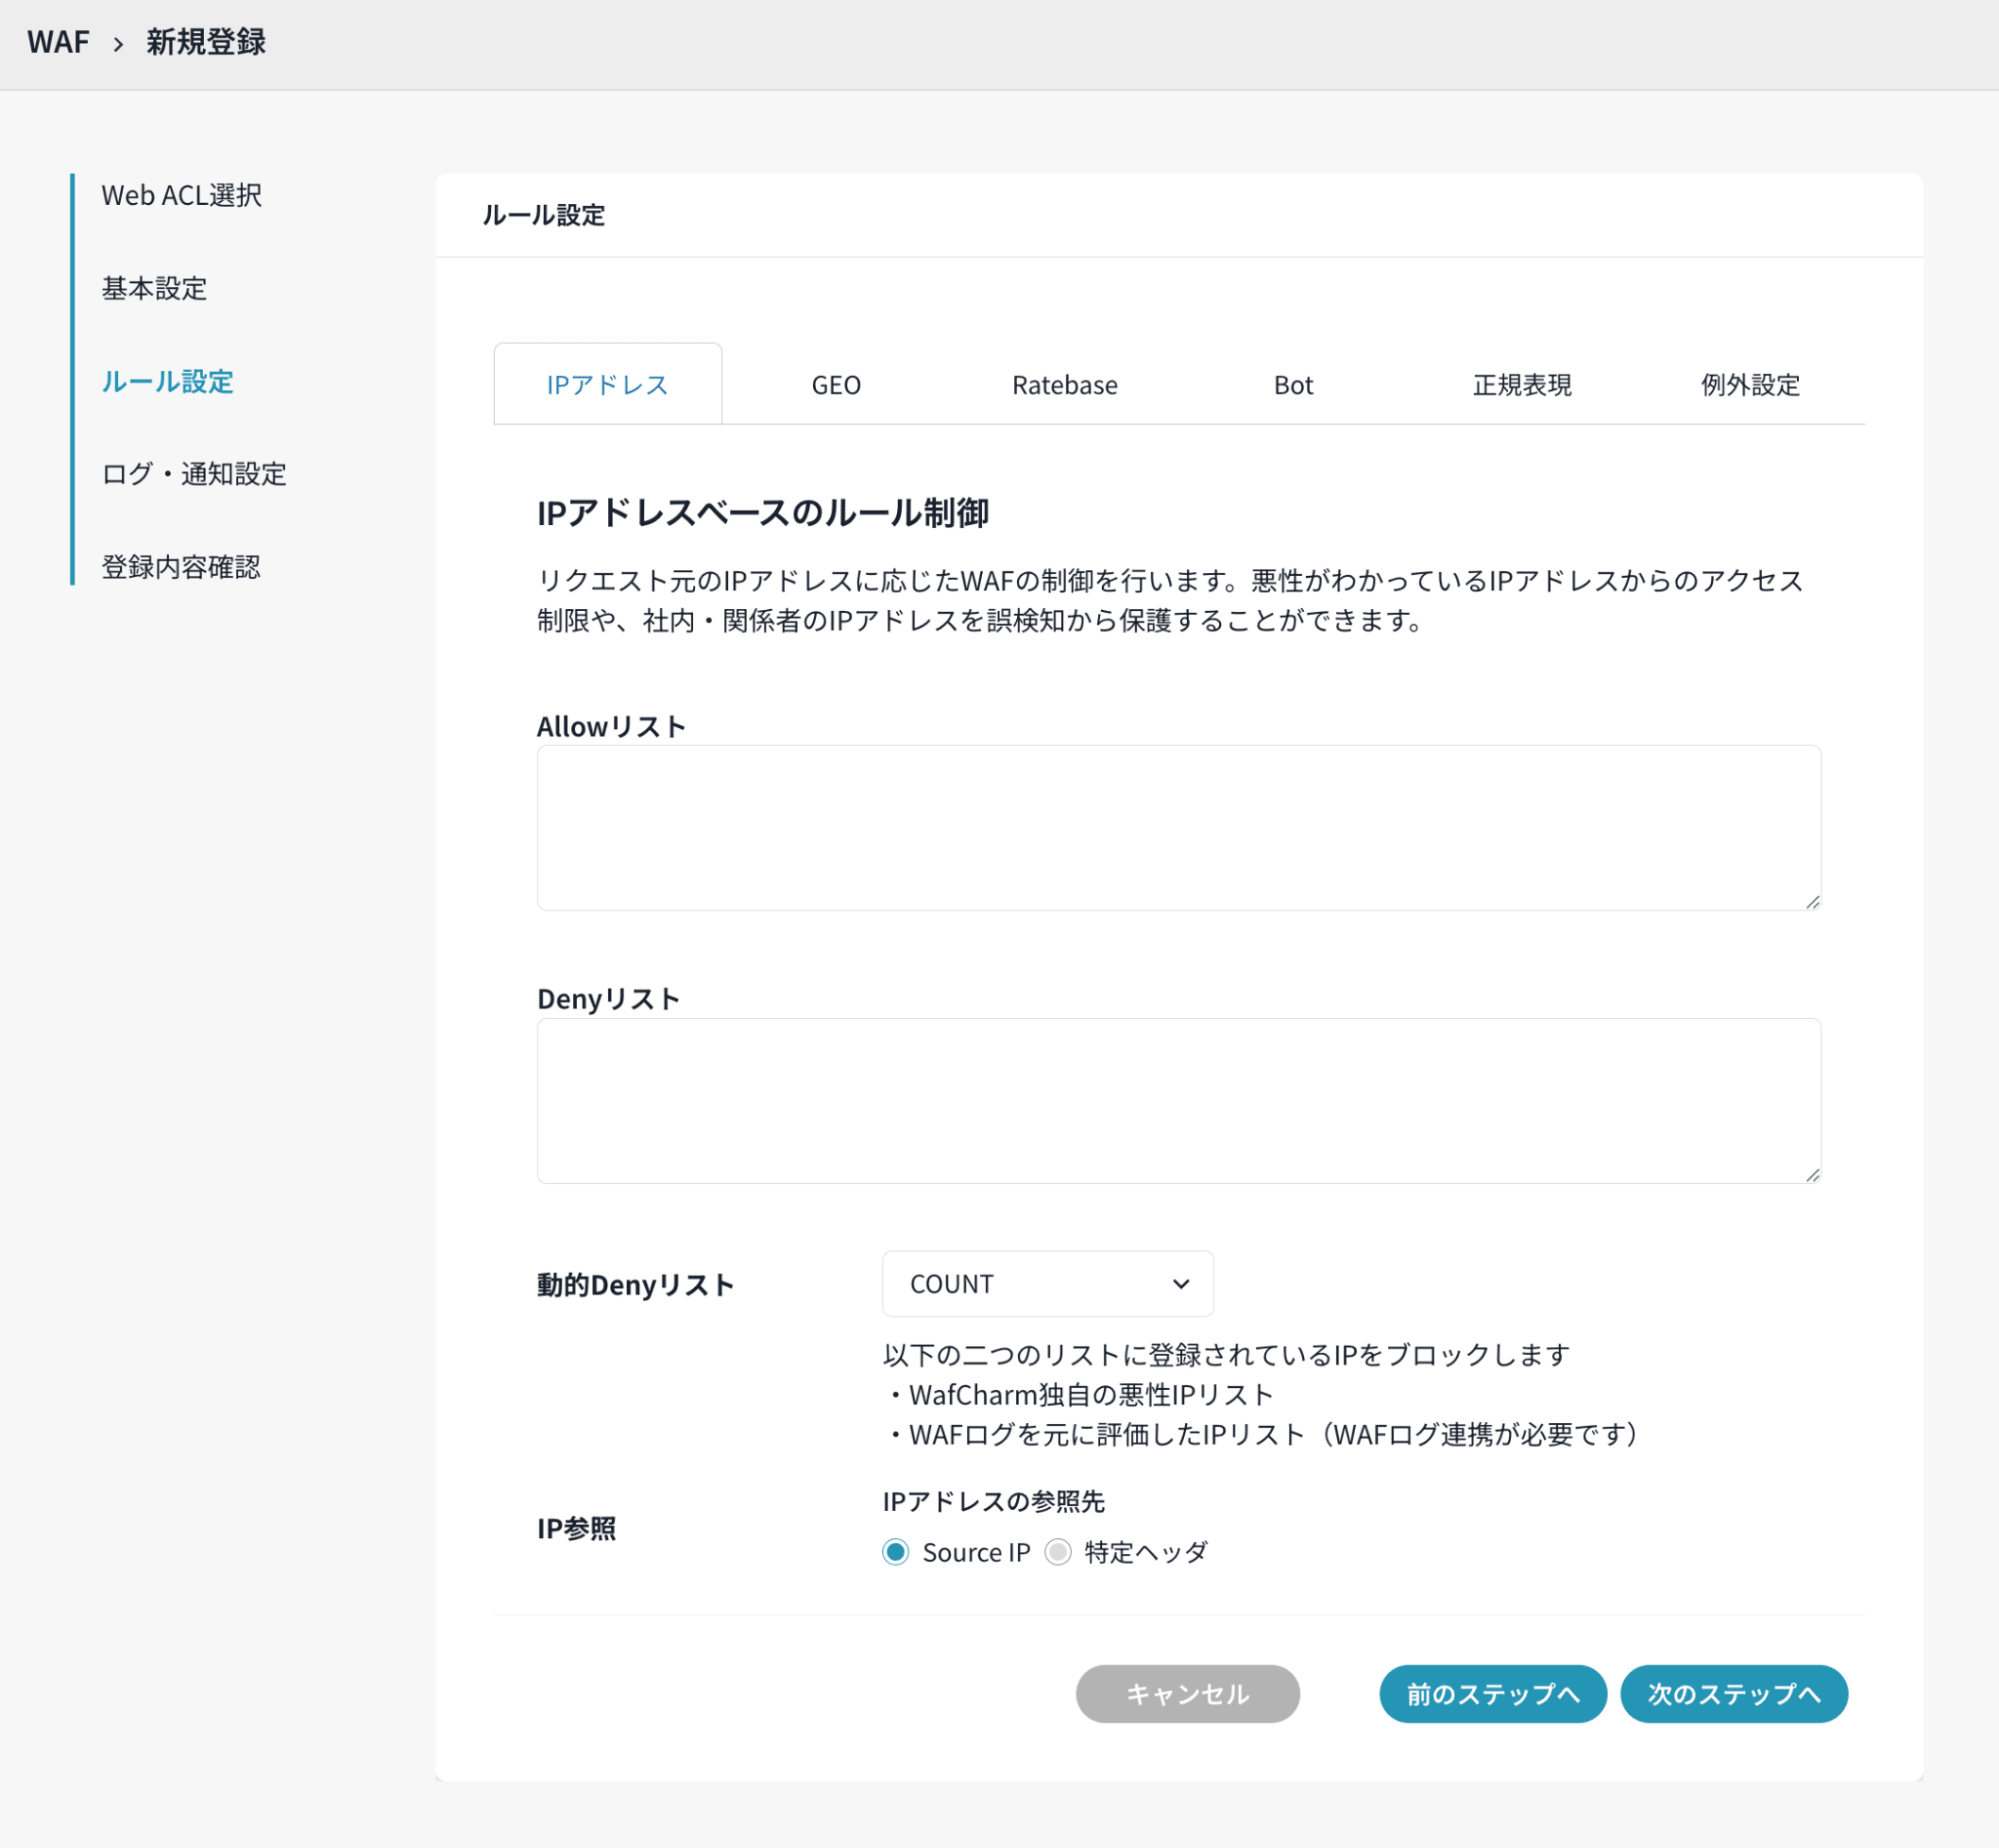Grab the Allowリスト textarea resize handle

(x=1812, y=902)
